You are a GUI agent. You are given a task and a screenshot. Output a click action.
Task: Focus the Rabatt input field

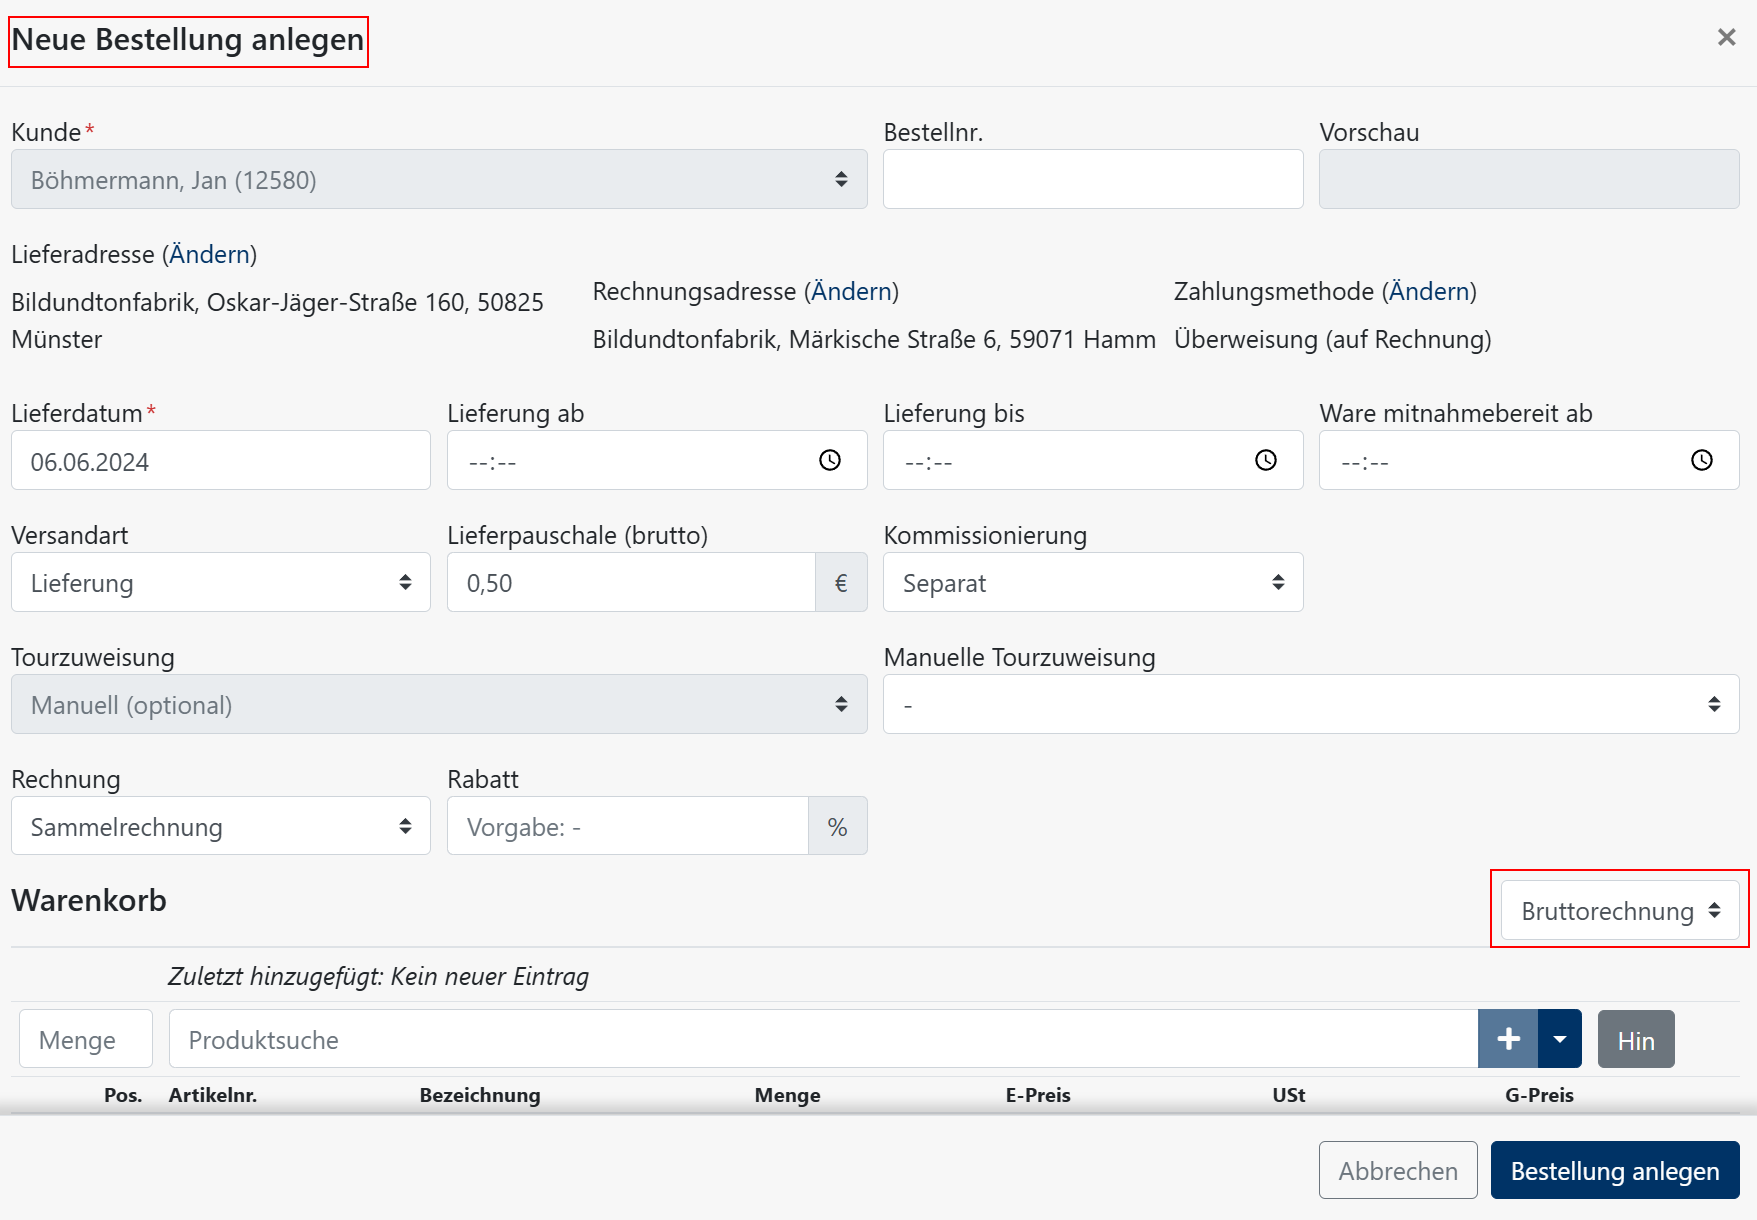(x=628, y=826)
